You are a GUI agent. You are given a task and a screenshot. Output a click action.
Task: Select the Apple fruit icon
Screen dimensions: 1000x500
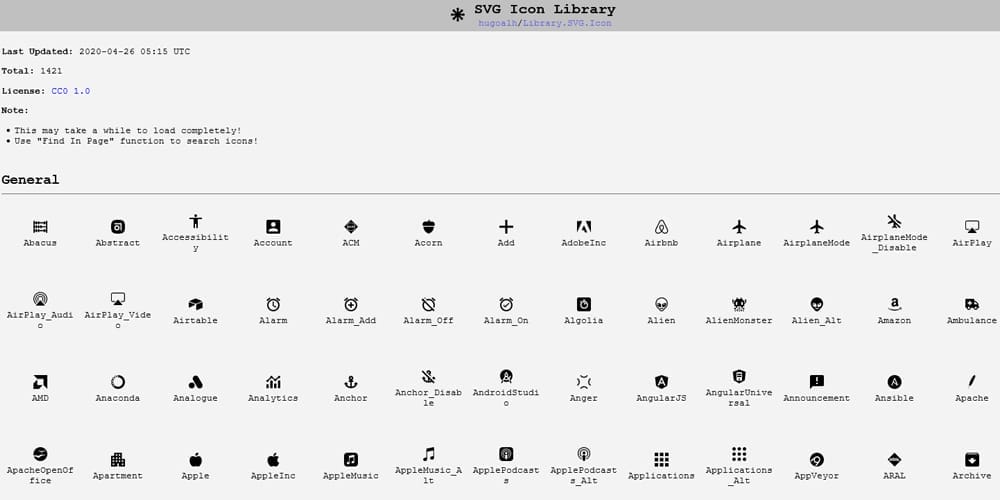(x=196, y=460)
